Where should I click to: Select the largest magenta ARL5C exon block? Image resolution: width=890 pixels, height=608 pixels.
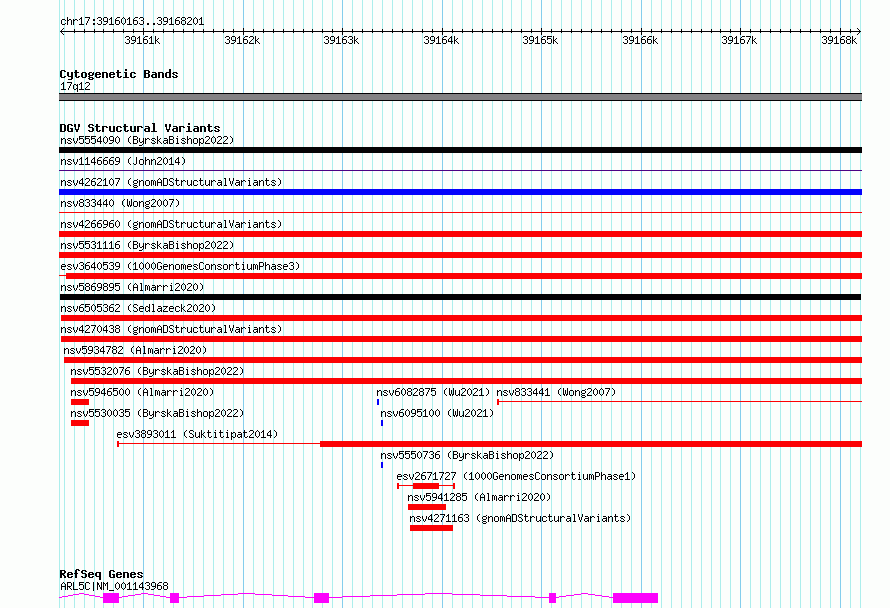[636, 598]
